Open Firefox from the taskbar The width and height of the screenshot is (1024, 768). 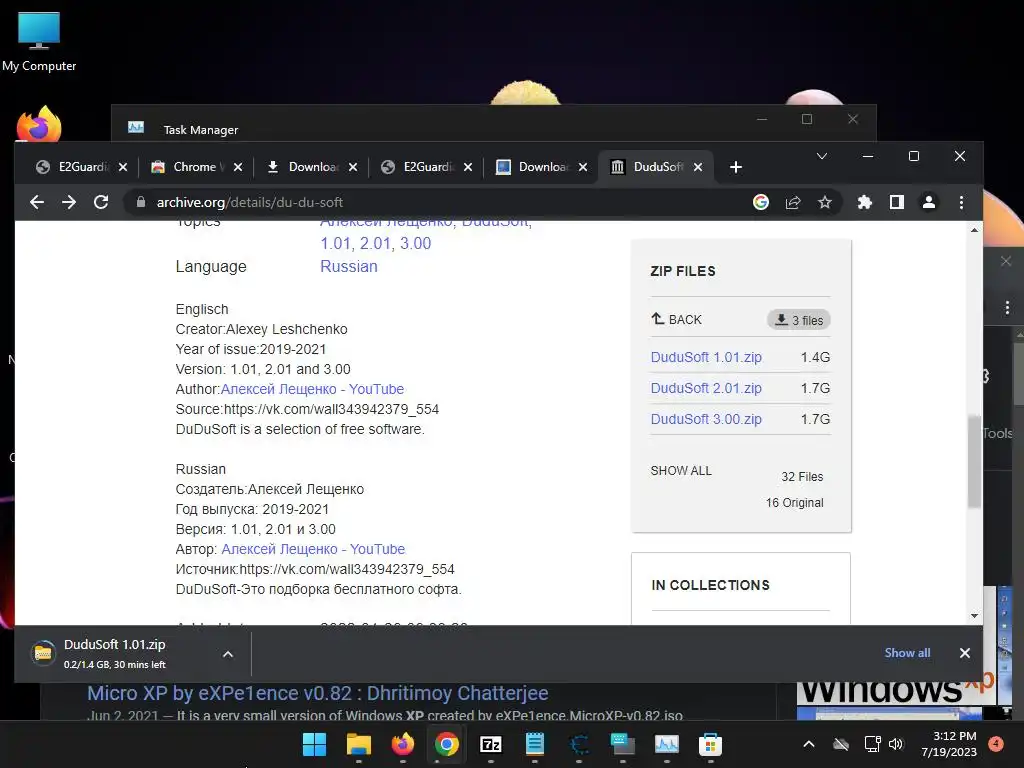coord(402,744)
